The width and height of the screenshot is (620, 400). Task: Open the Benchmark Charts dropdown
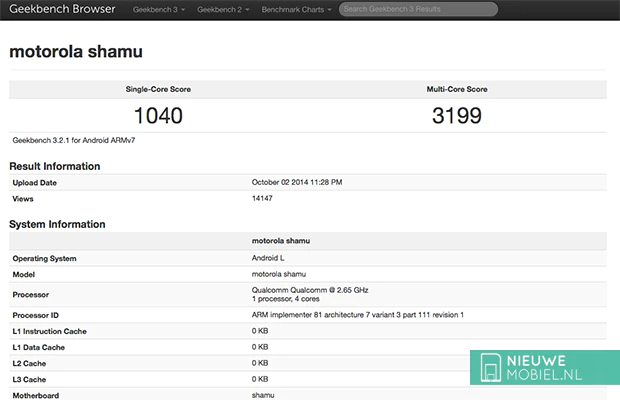[x=296, y=9]
